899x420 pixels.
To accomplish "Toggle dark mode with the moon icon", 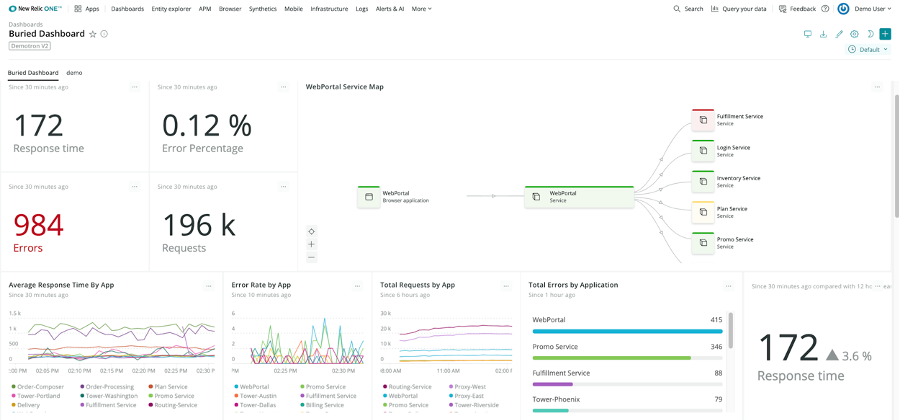I will tap(870, 34).
